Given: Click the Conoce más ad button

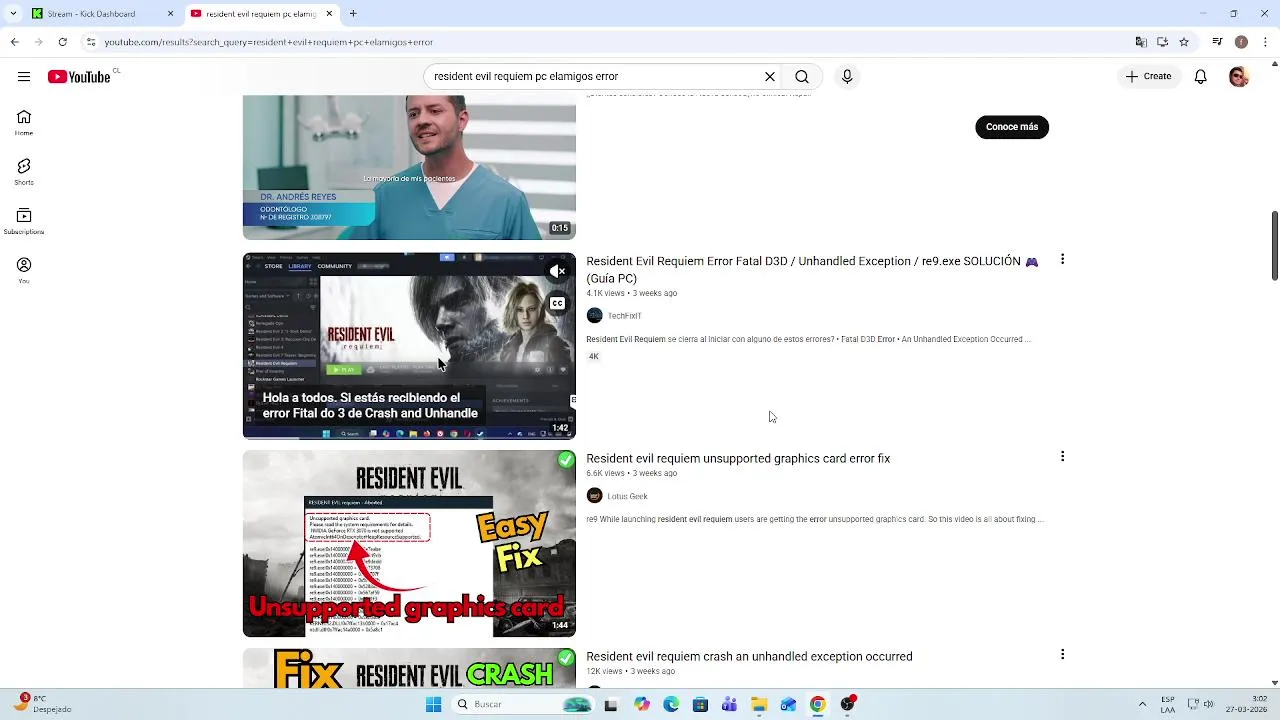Looking at the screenshot, I should pos(1012,127).
